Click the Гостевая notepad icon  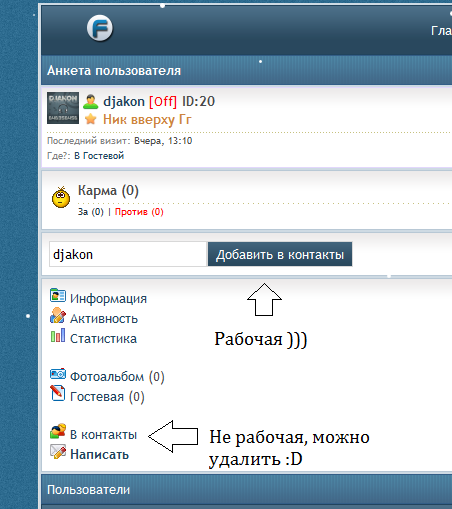point(58,393)
